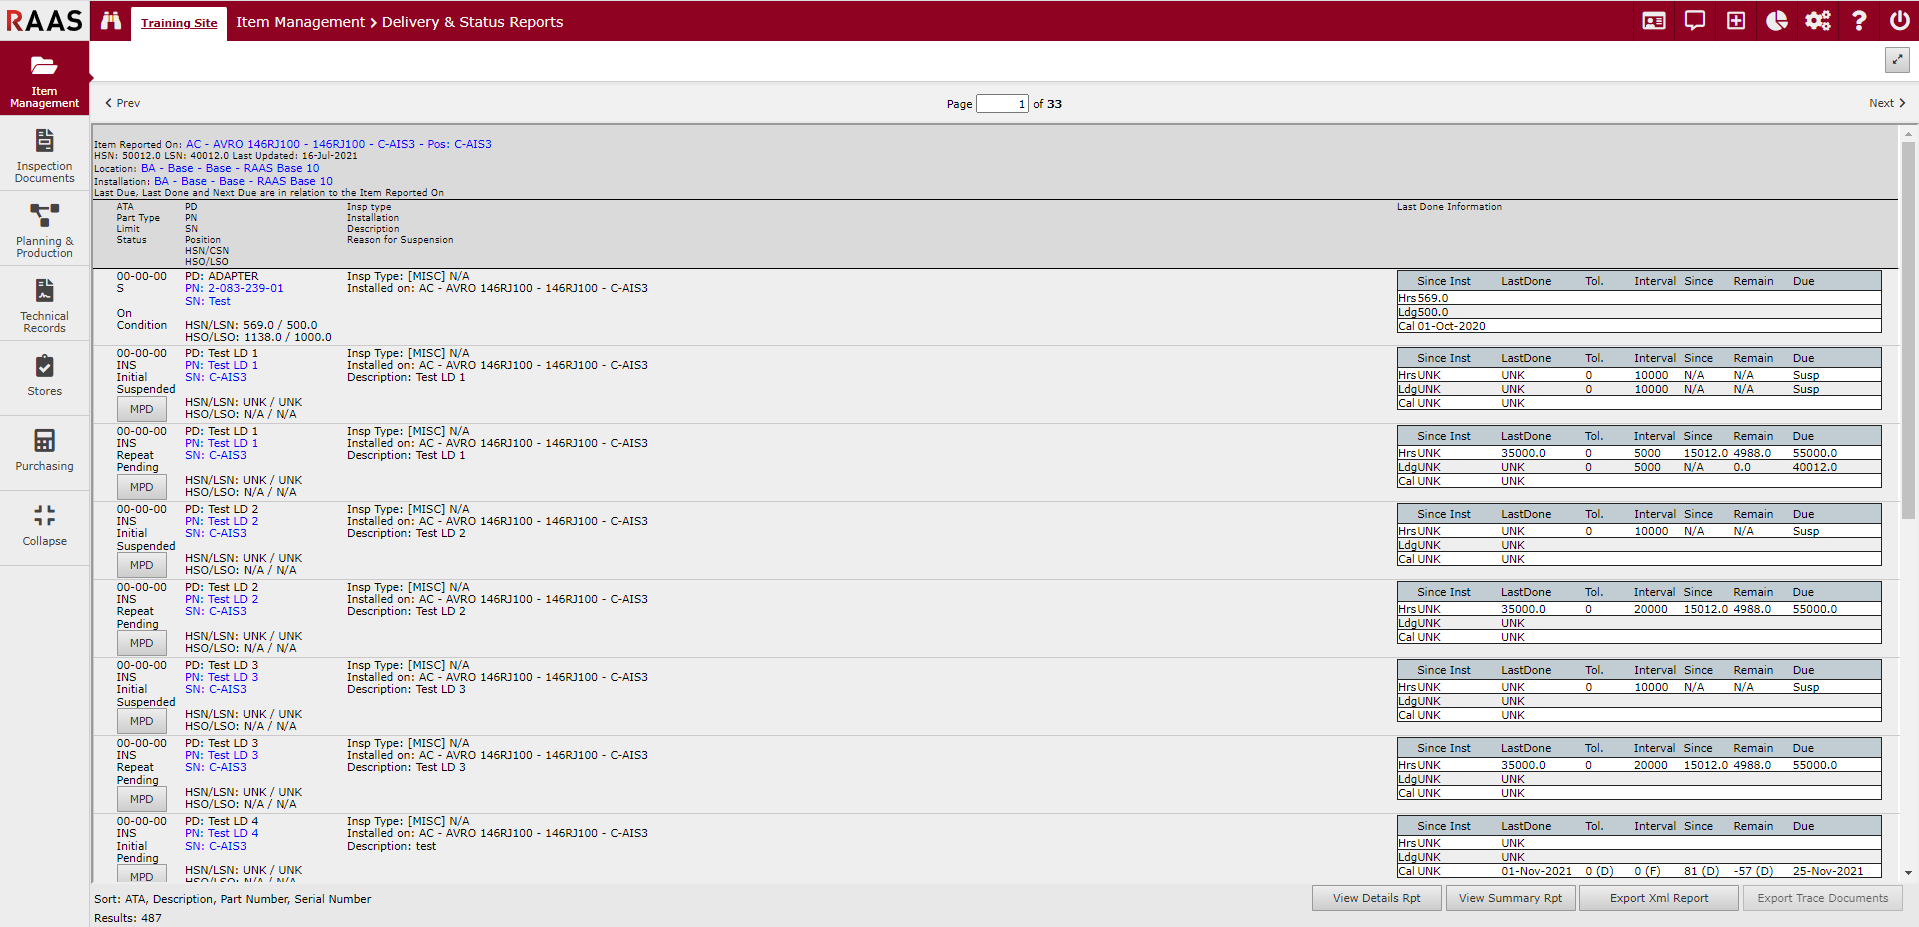The height and width of the screenshot is (927, 1919).
Task: Click the page number input field
Action: [1002, 104]
